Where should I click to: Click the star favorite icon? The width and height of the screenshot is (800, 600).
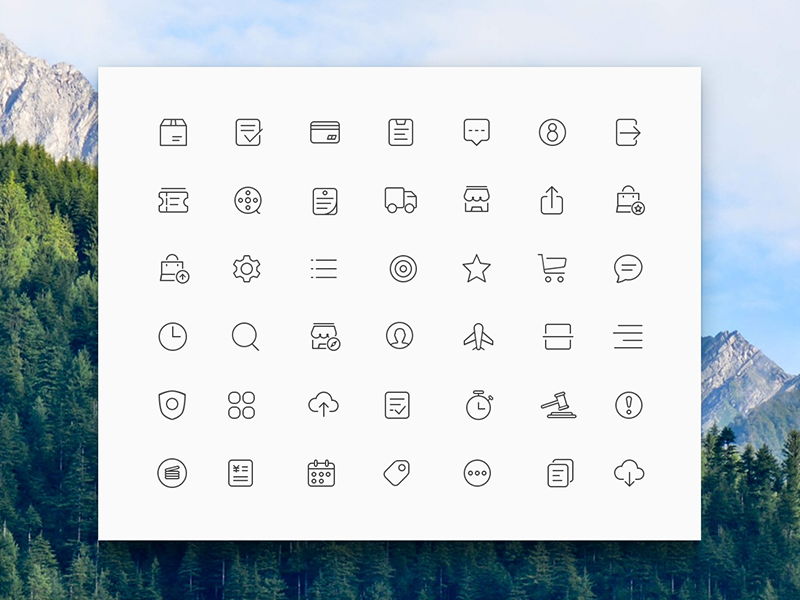click(477, 268)
